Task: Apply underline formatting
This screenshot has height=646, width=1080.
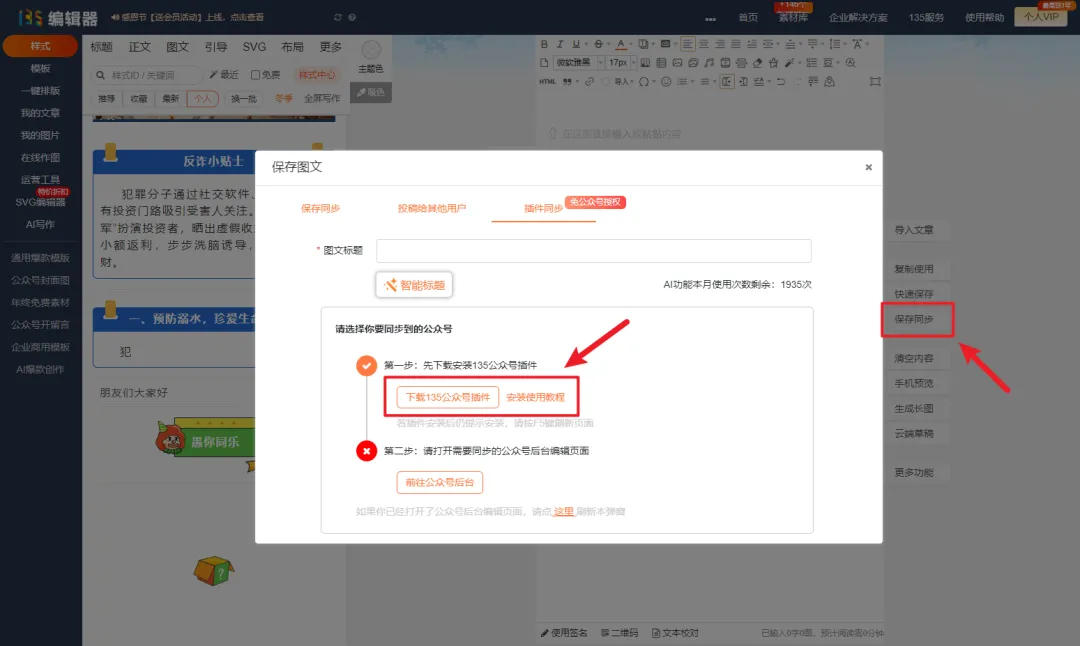Action: pyautogui.click(x=577, y=44)
